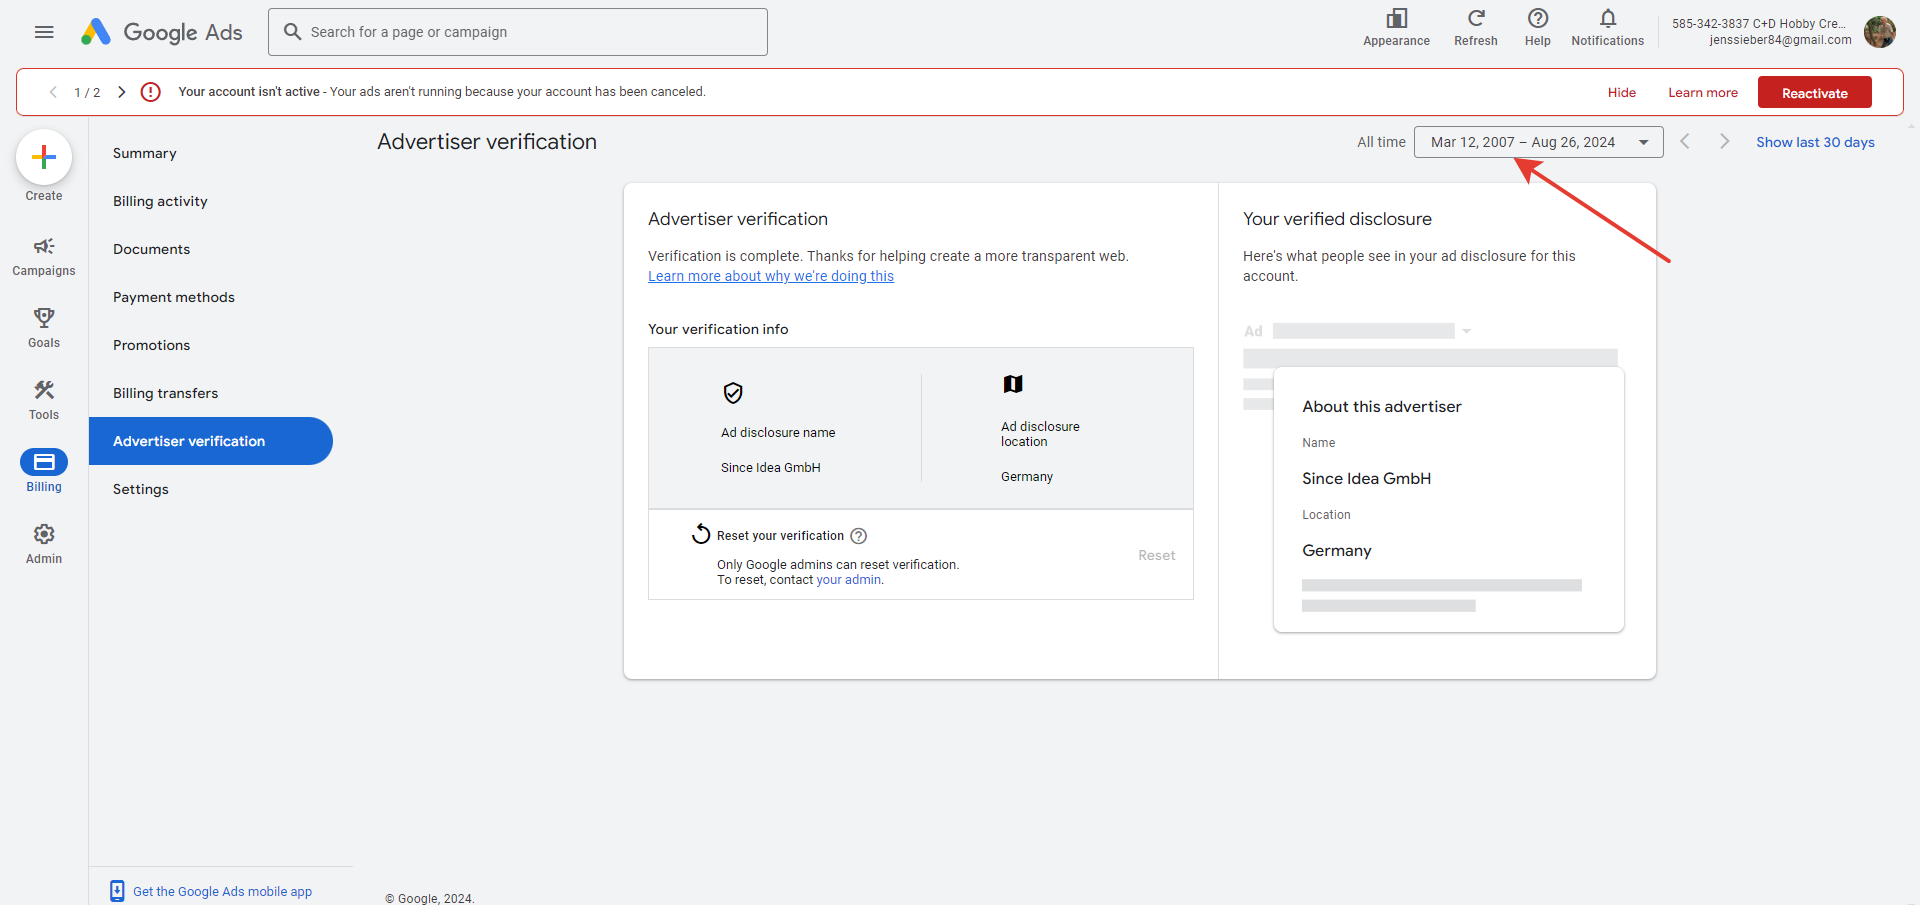
Task: Click the Create plus button
Action: pos(44,157)
